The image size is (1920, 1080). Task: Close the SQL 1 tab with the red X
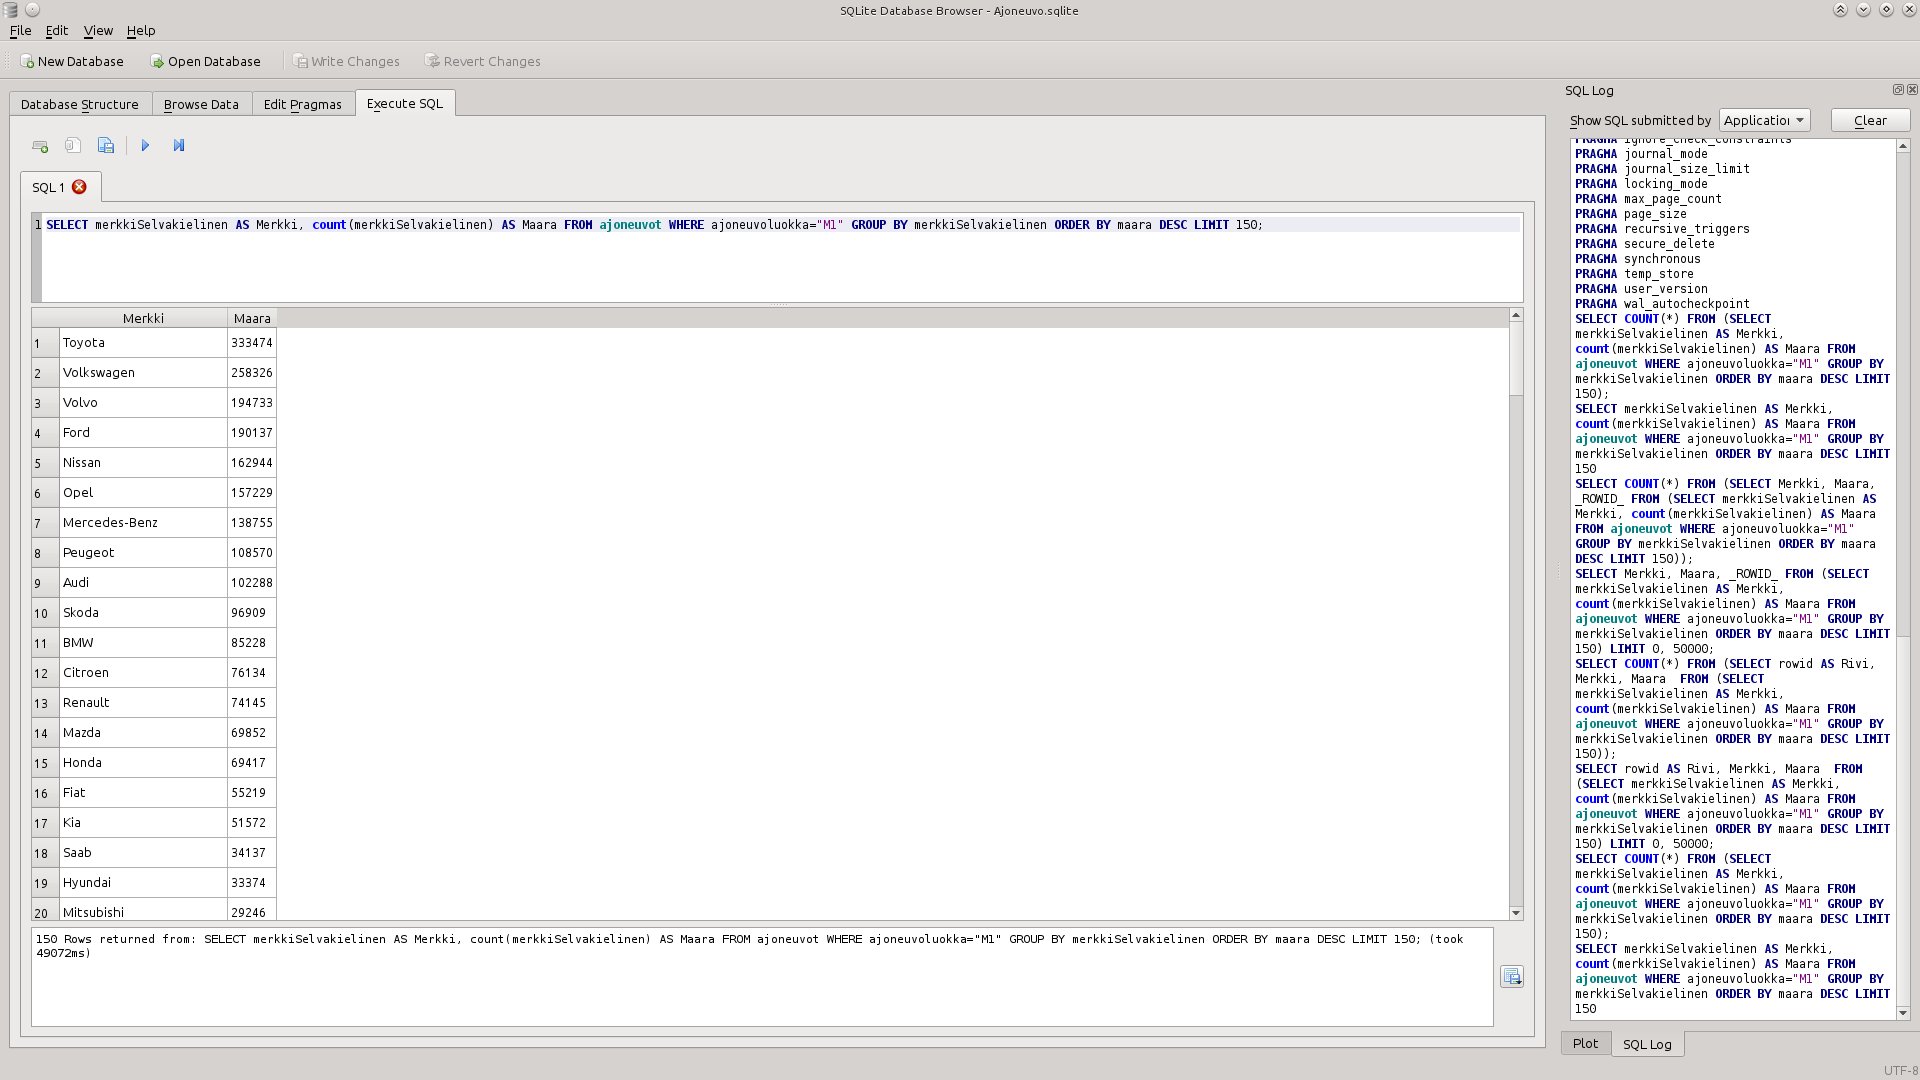[x=79, y=187]
